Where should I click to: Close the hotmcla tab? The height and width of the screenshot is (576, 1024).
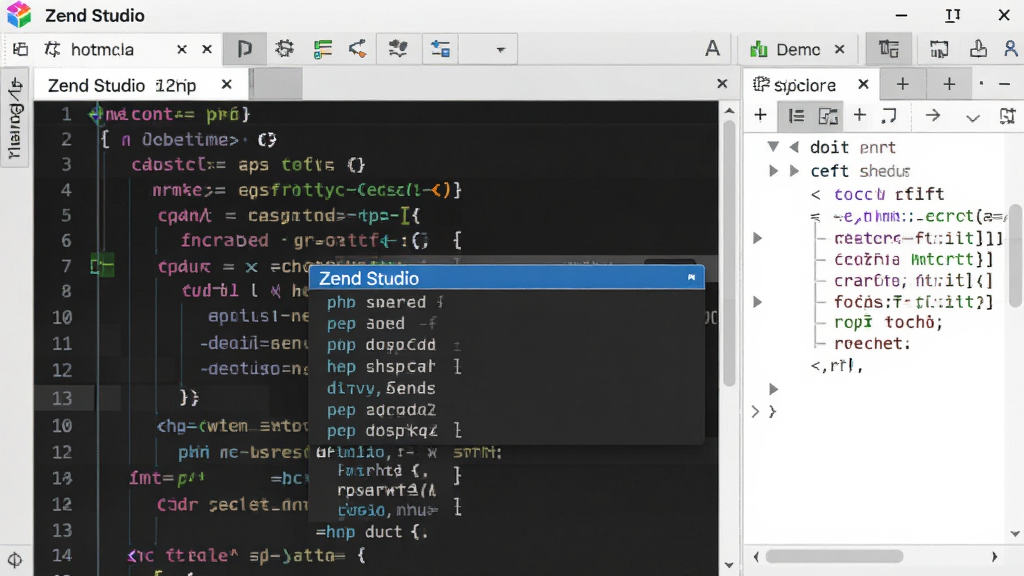(x=182, y=50)
